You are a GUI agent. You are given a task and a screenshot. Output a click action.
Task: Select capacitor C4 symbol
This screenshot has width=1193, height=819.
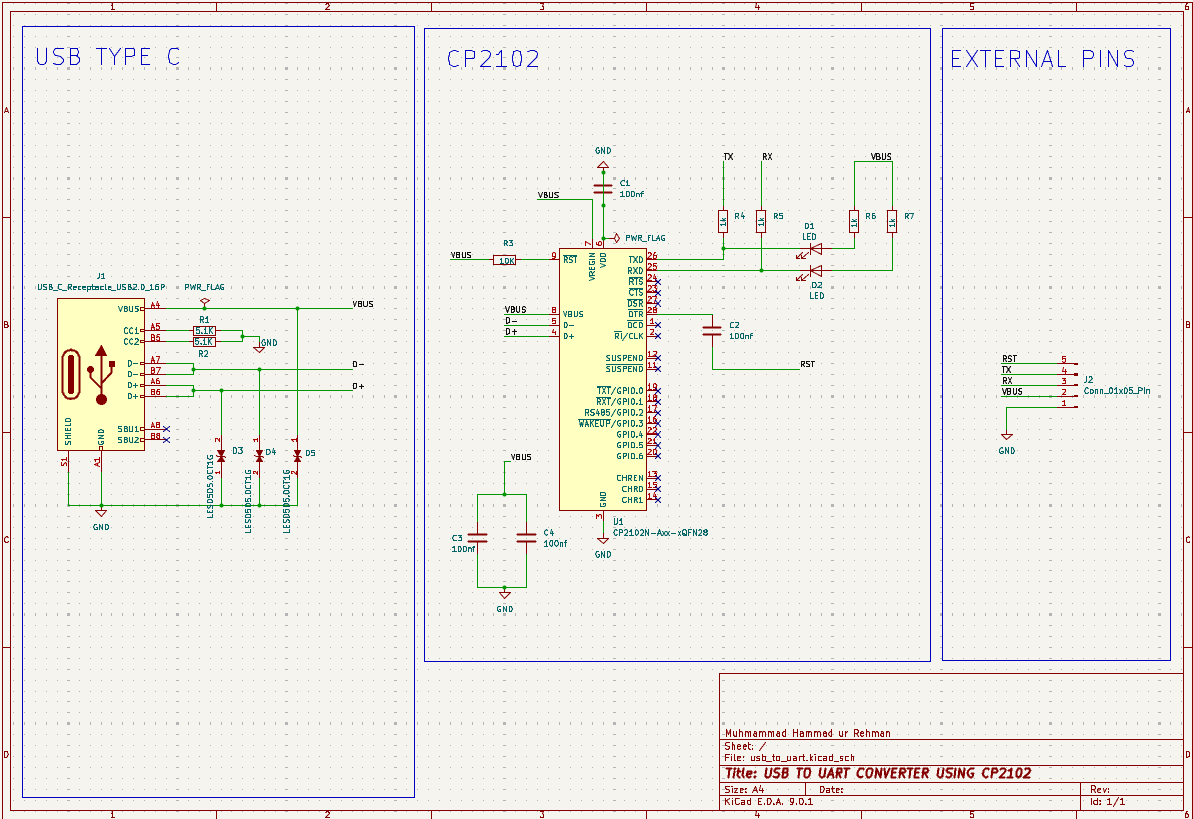527,537
